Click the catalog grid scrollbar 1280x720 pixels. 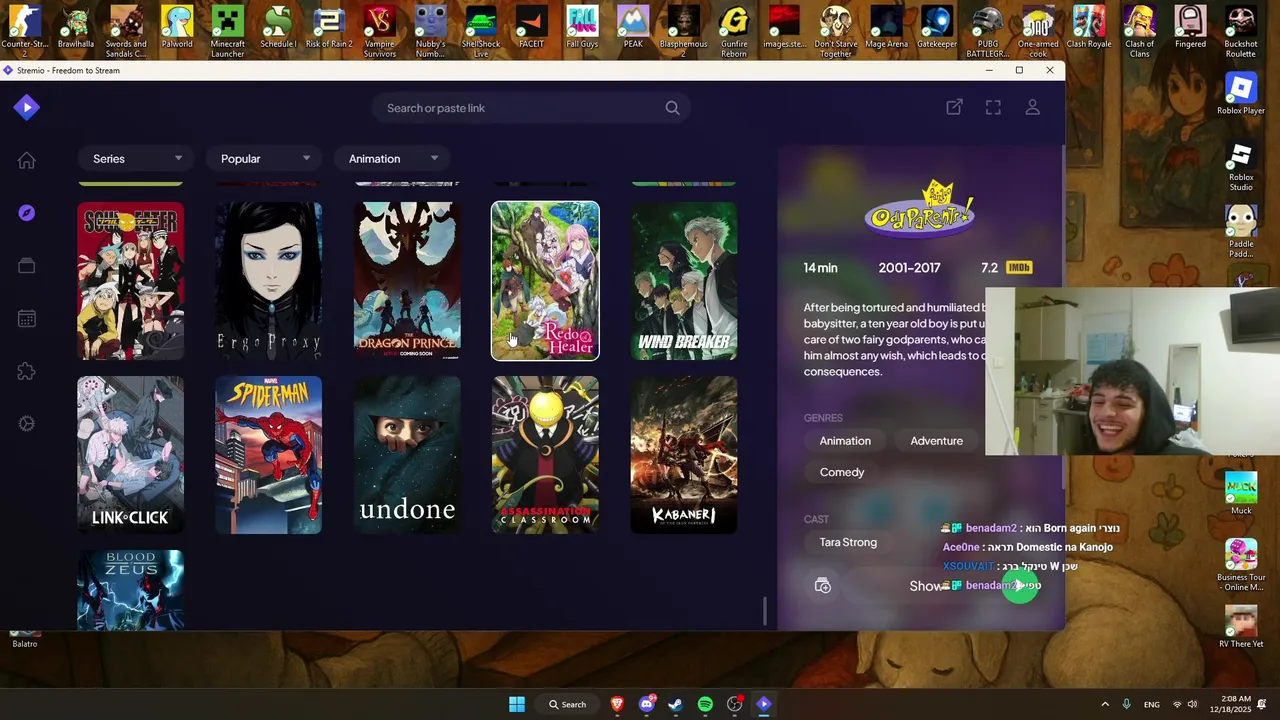coord(765,611)
